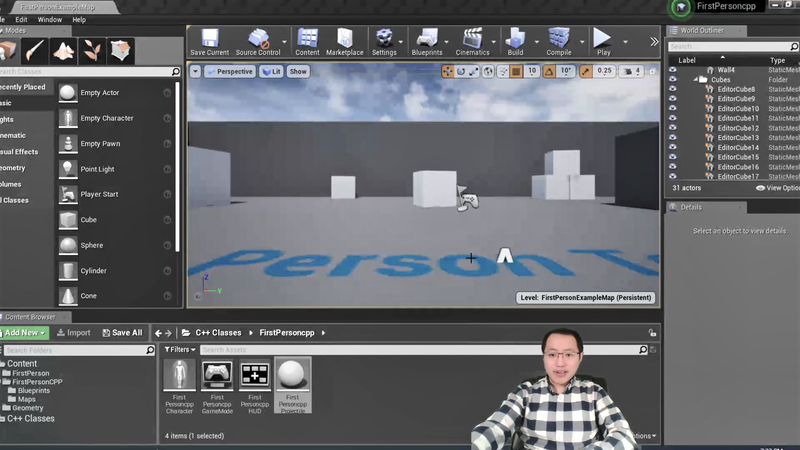This screenshot has height=450, width=800.
Task: Select the Geometry Editing mode cube icon
Action: (120, 51)
